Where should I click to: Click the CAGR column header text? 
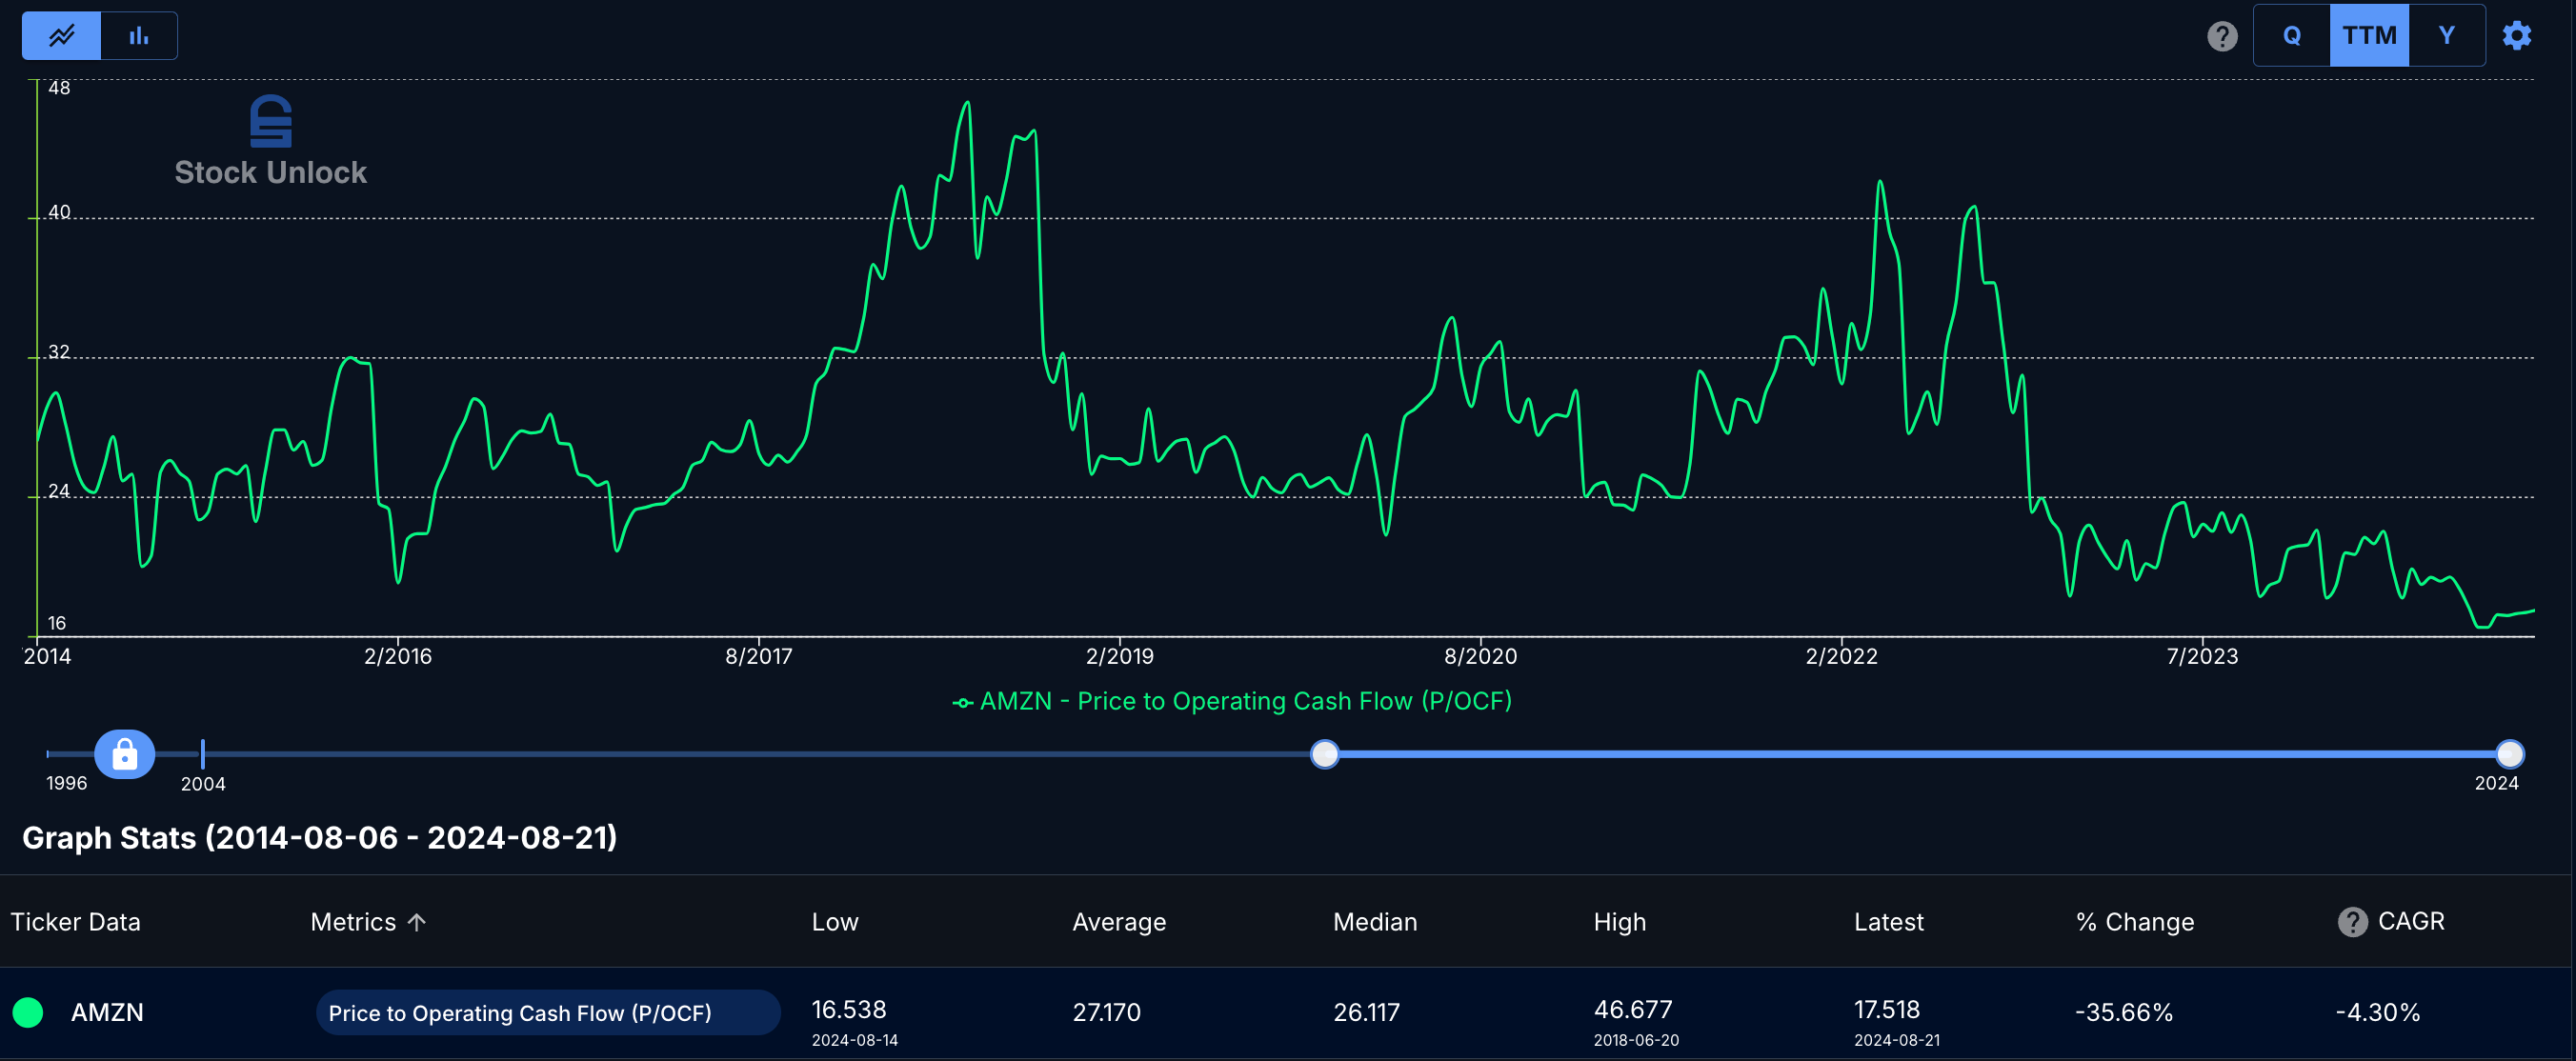tap(2411, 921)
